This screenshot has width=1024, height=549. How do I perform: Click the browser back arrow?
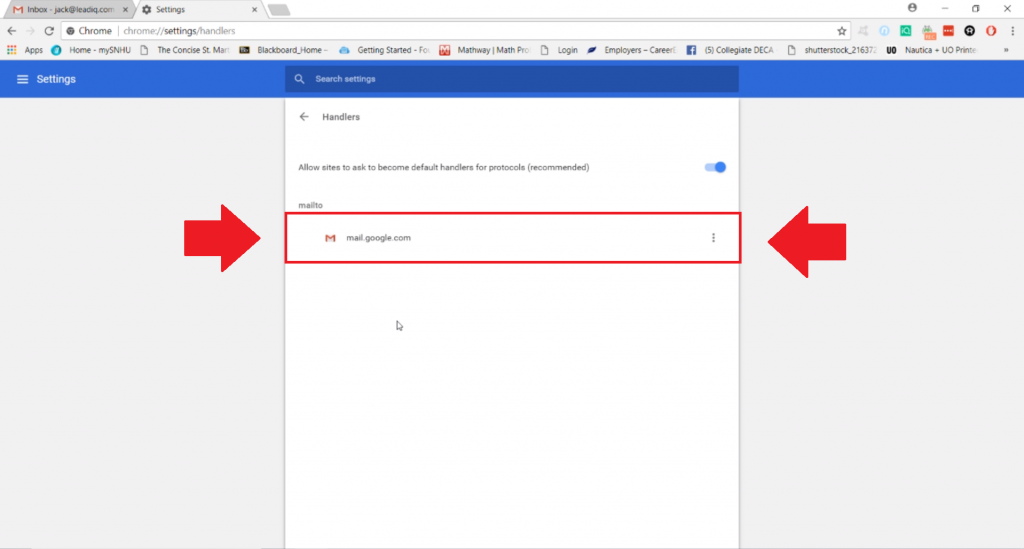pos(12,31)
